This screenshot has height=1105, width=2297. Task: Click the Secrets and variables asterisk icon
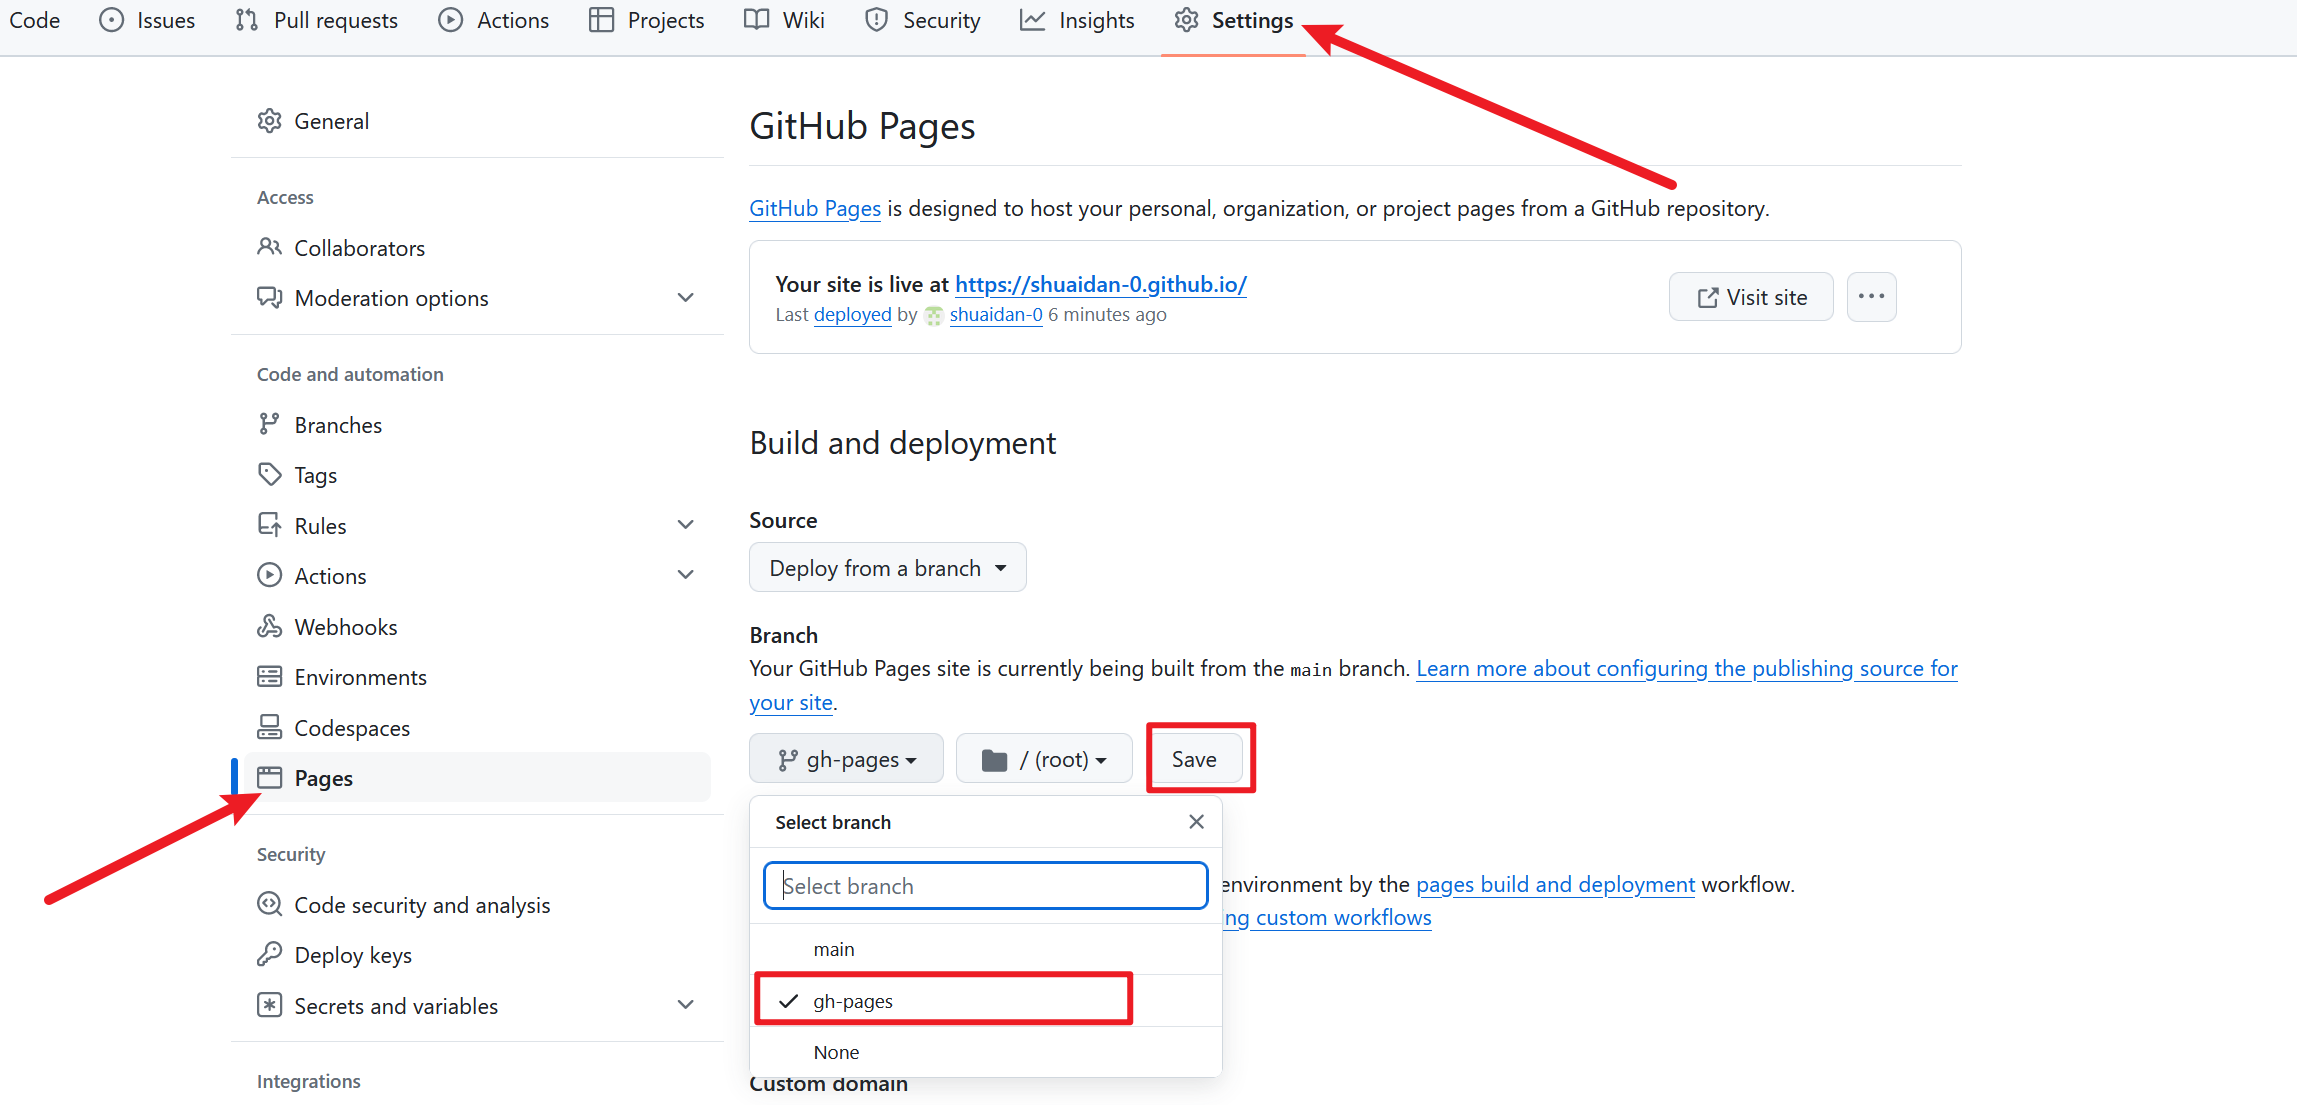(x=269, y=1005)
